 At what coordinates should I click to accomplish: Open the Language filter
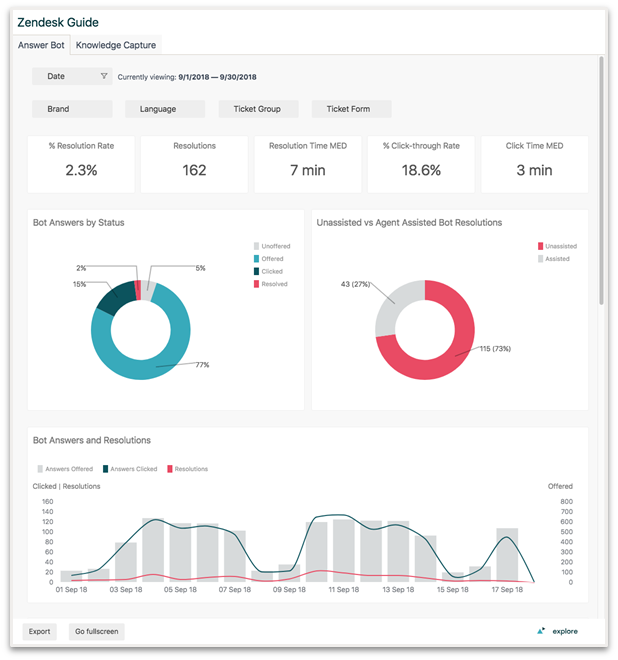click(x=165, y=109)
